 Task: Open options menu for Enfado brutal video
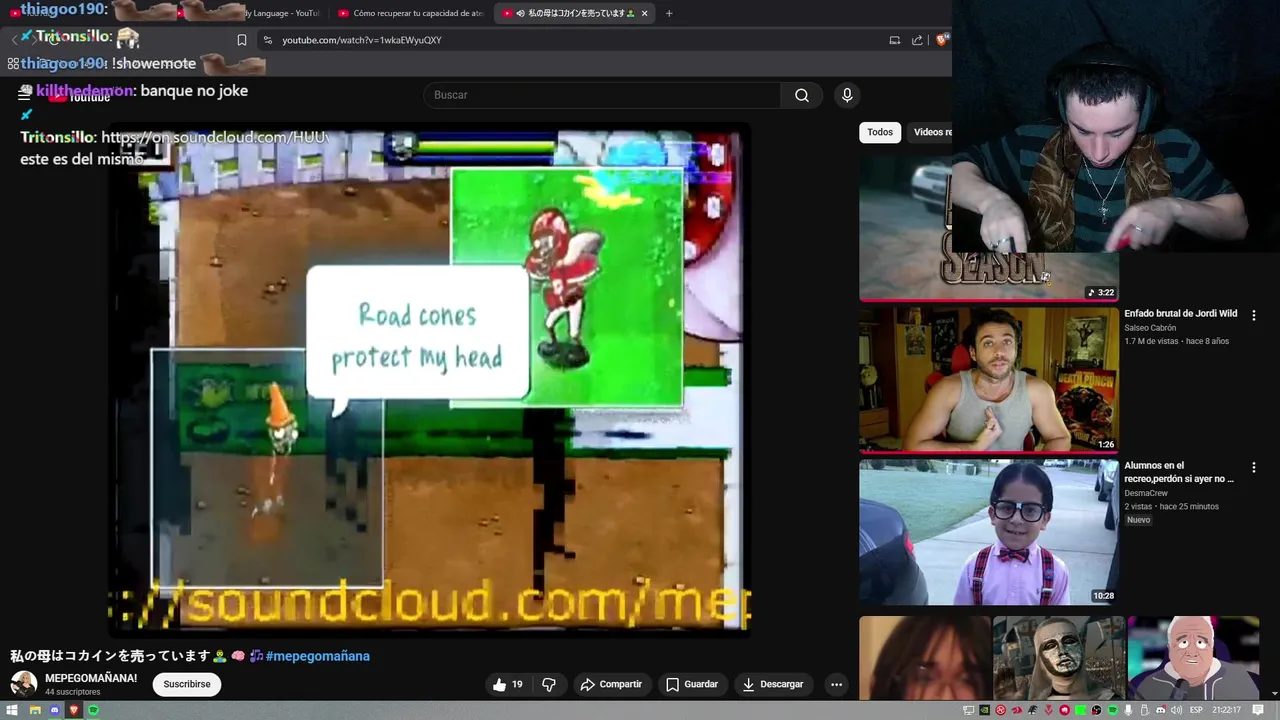[1253, 315]
